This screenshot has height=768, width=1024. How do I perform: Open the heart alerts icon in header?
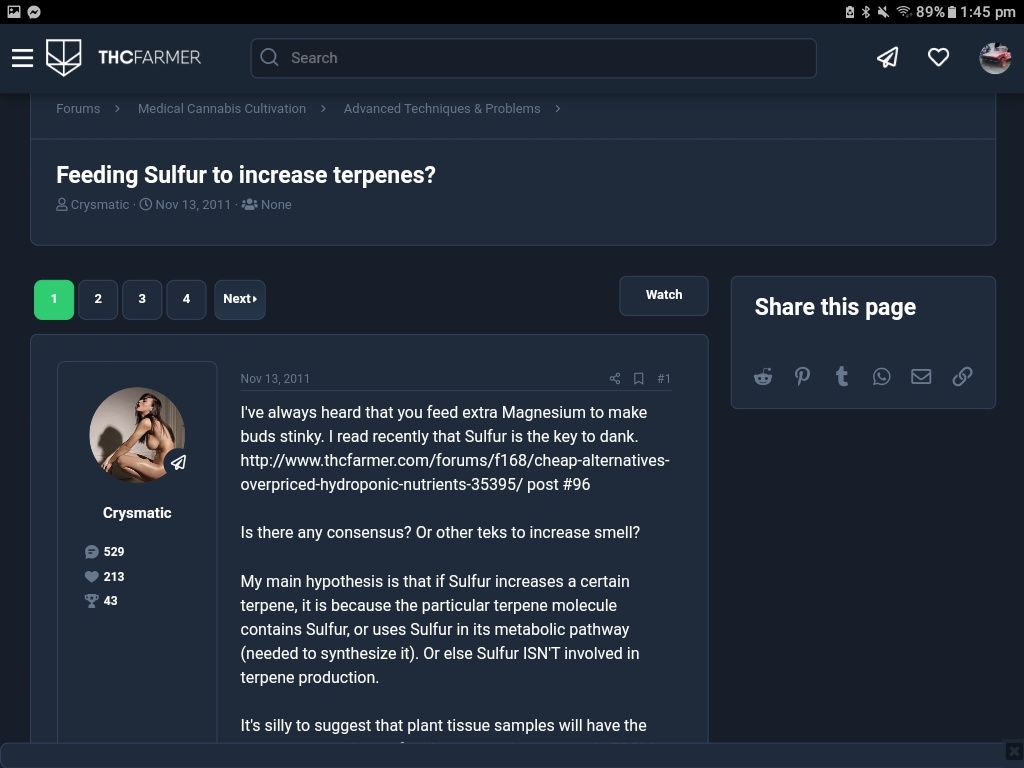[938, 57]
